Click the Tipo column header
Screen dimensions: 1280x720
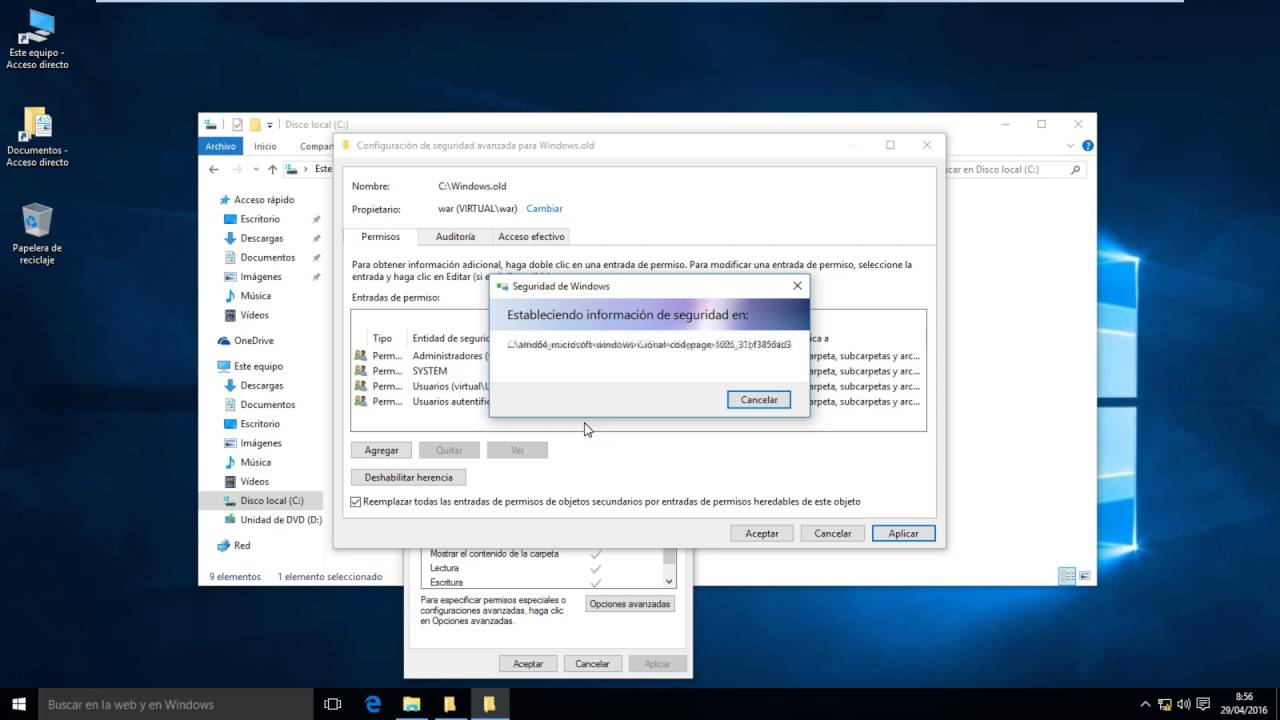[x=382, y=339]
